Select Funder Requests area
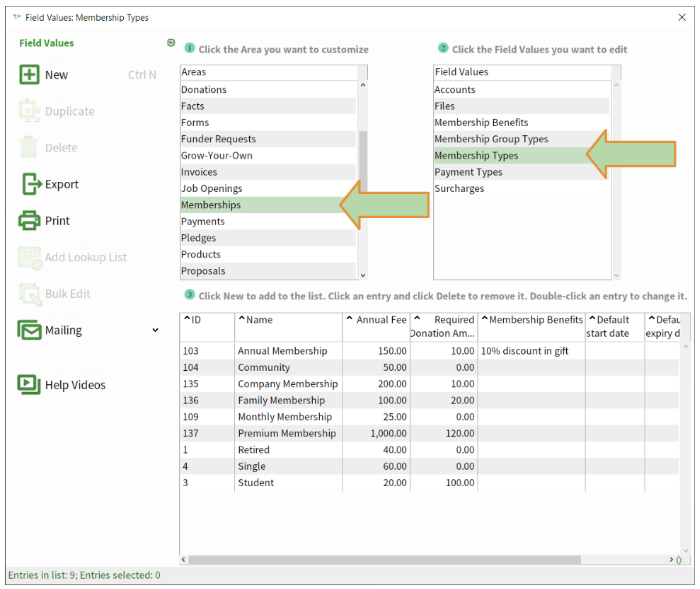Viewport: 700px width, 589px height. (x=268, y=139)
